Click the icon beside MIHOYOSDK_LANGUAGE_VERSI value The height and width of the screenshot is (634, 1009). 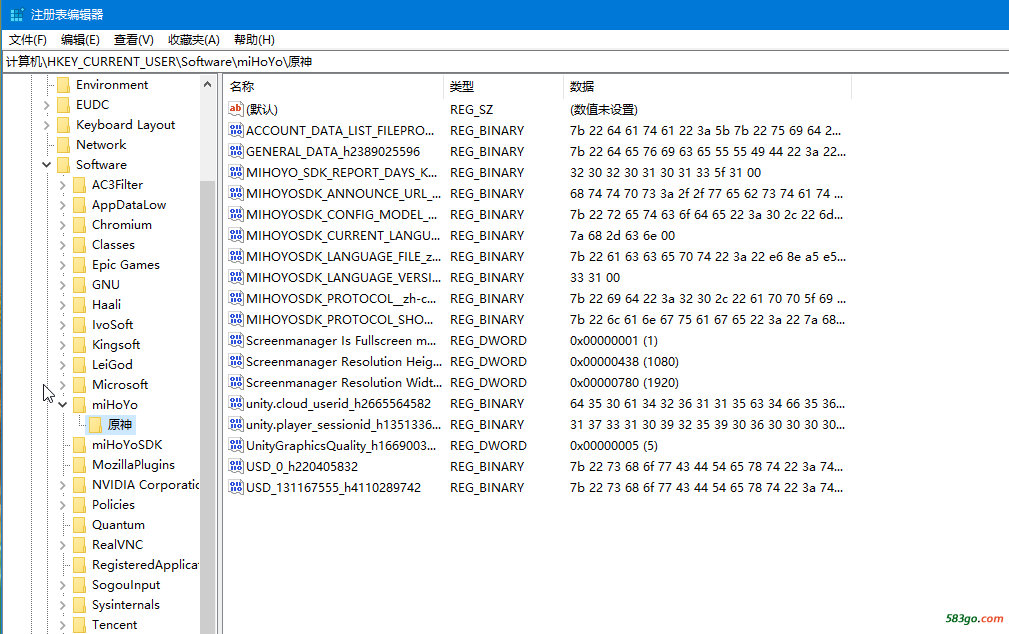[x=236, y=277]
